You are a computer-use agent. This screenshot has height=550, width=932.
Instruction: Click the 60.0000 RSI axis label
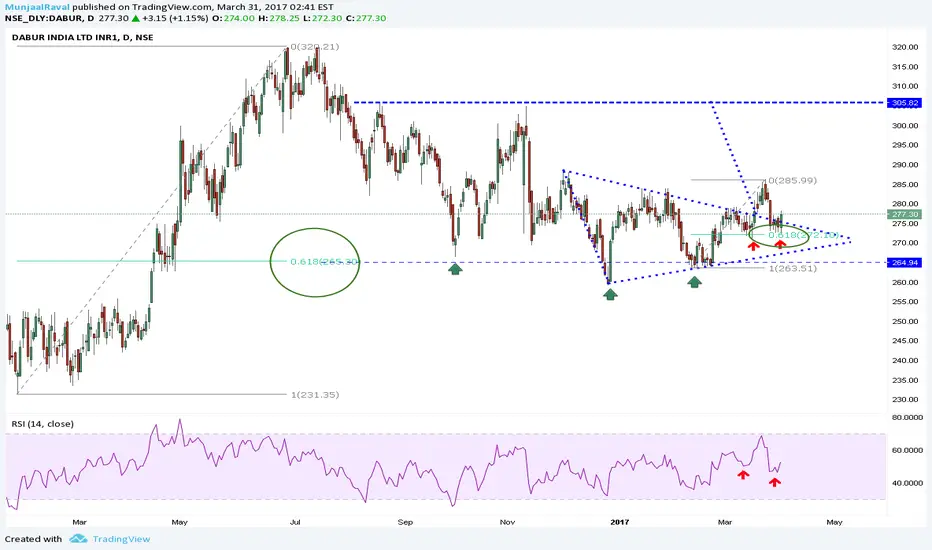coord(906,450)
